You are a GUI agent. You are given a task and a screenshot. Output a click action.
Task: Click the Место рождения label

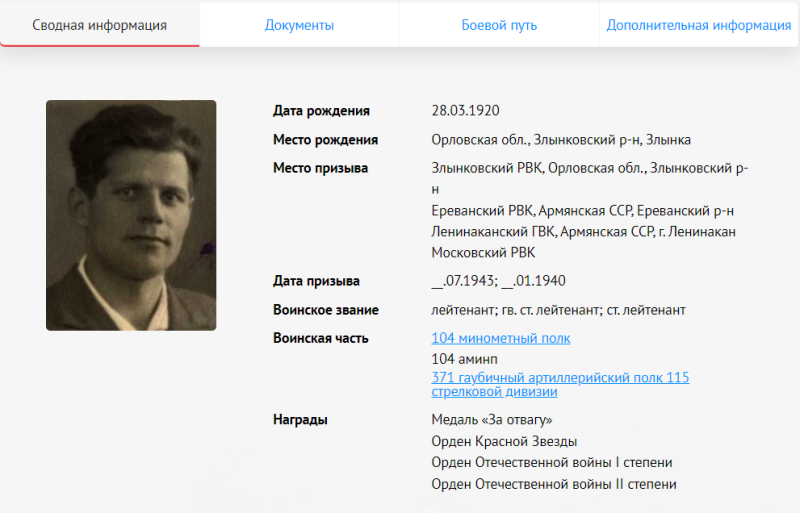pos(325,139)
